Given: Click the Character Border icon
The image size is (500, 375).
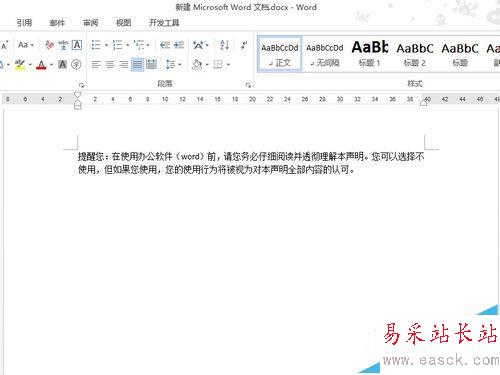Looking at the screenshot, I should click(77, 45).
